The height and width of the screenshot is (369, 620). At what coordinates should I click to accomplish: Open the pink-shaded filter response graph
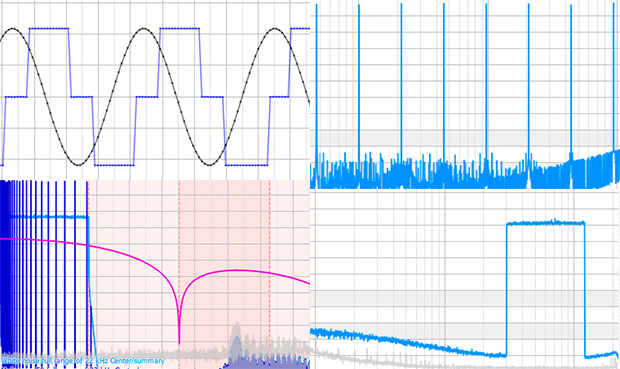coord(155,274)
